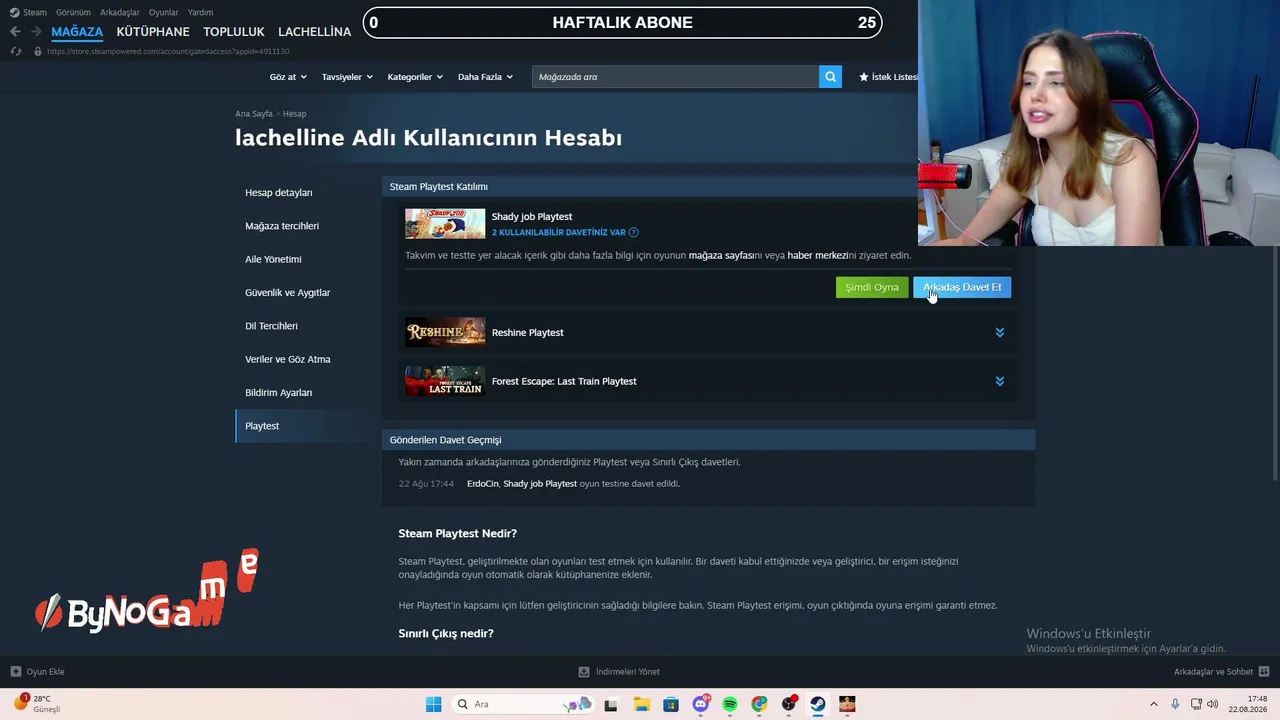Open the Görünüm menu
Screen dimensions: 1280x720
coord(73,12)
